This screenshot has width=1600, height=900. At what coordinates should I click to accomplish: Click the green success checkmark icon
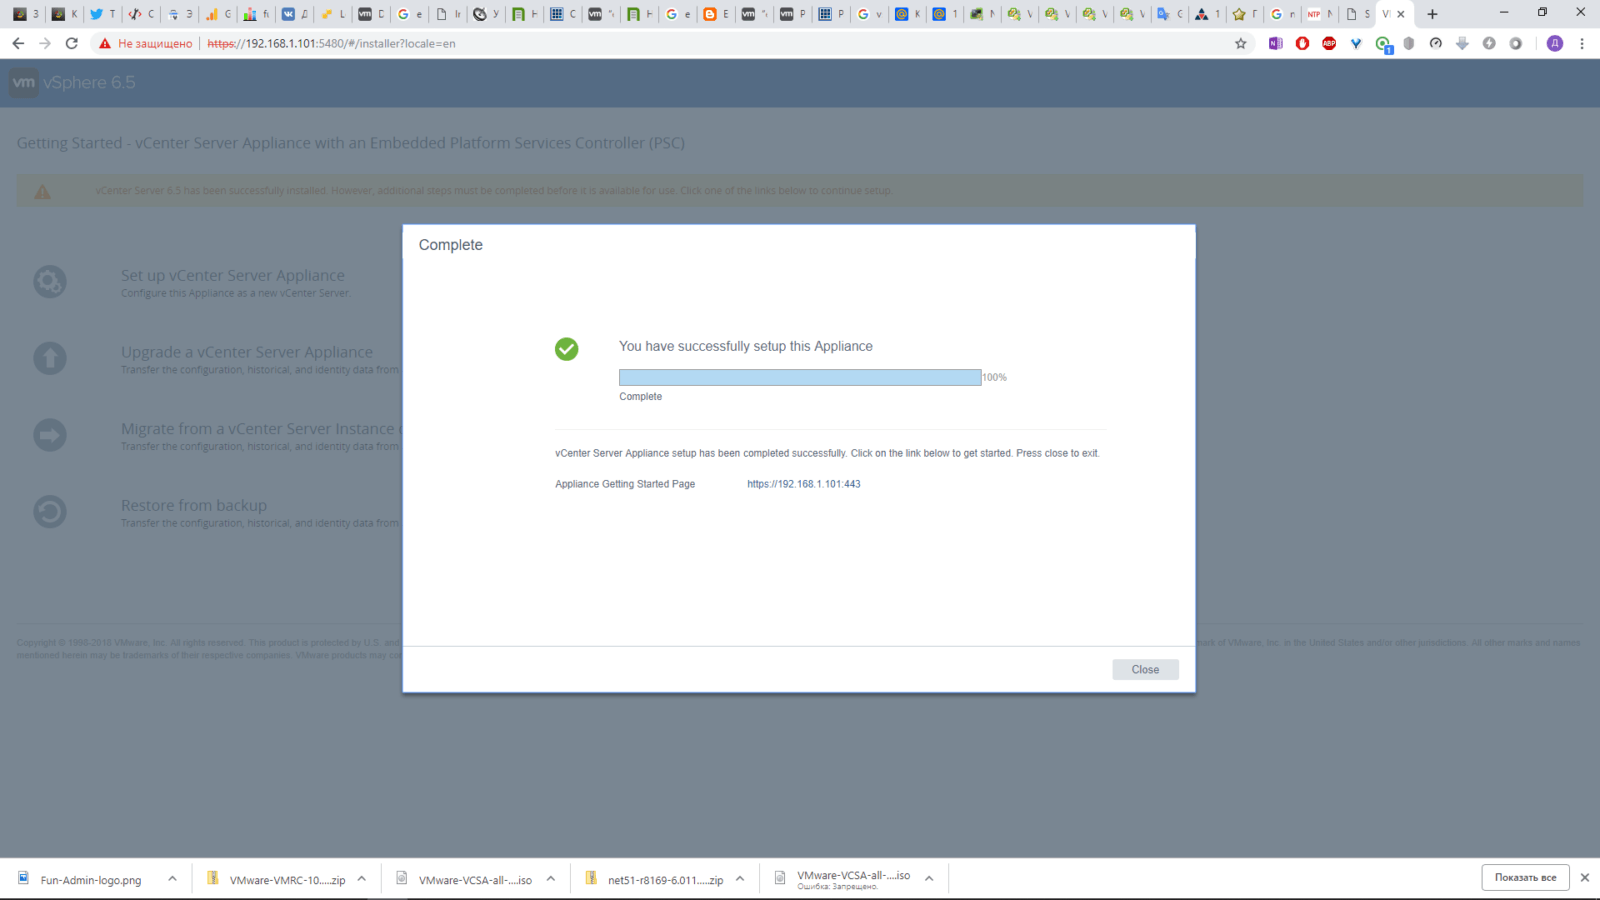566,349
